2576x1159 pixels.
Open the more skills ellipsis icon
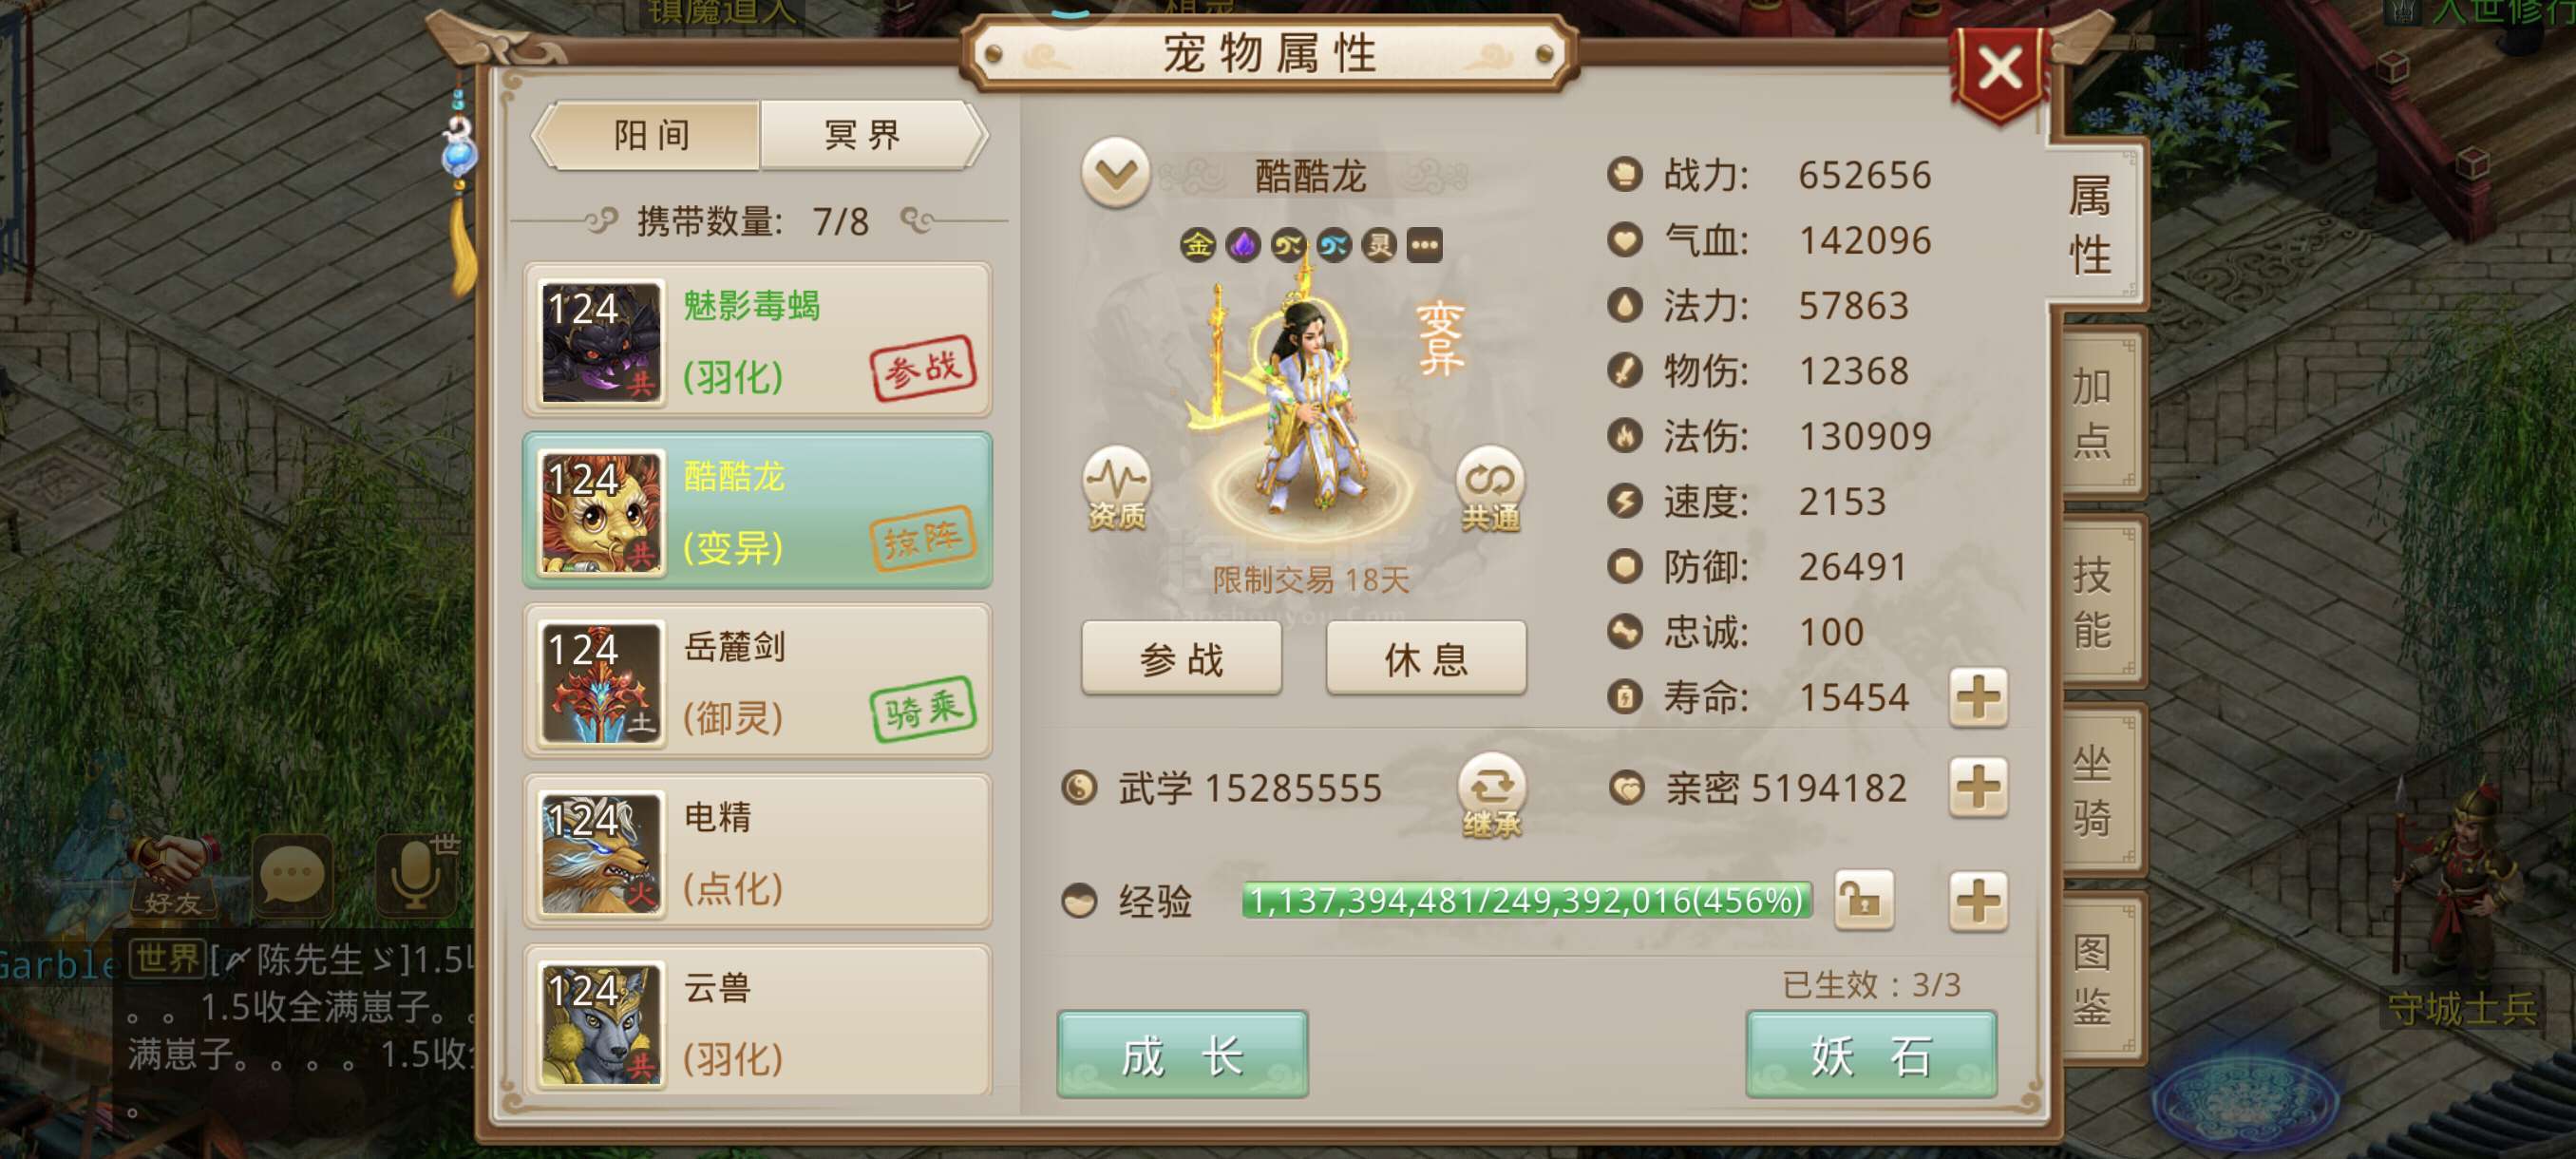pyautogui.click(x=1424, y=245)
